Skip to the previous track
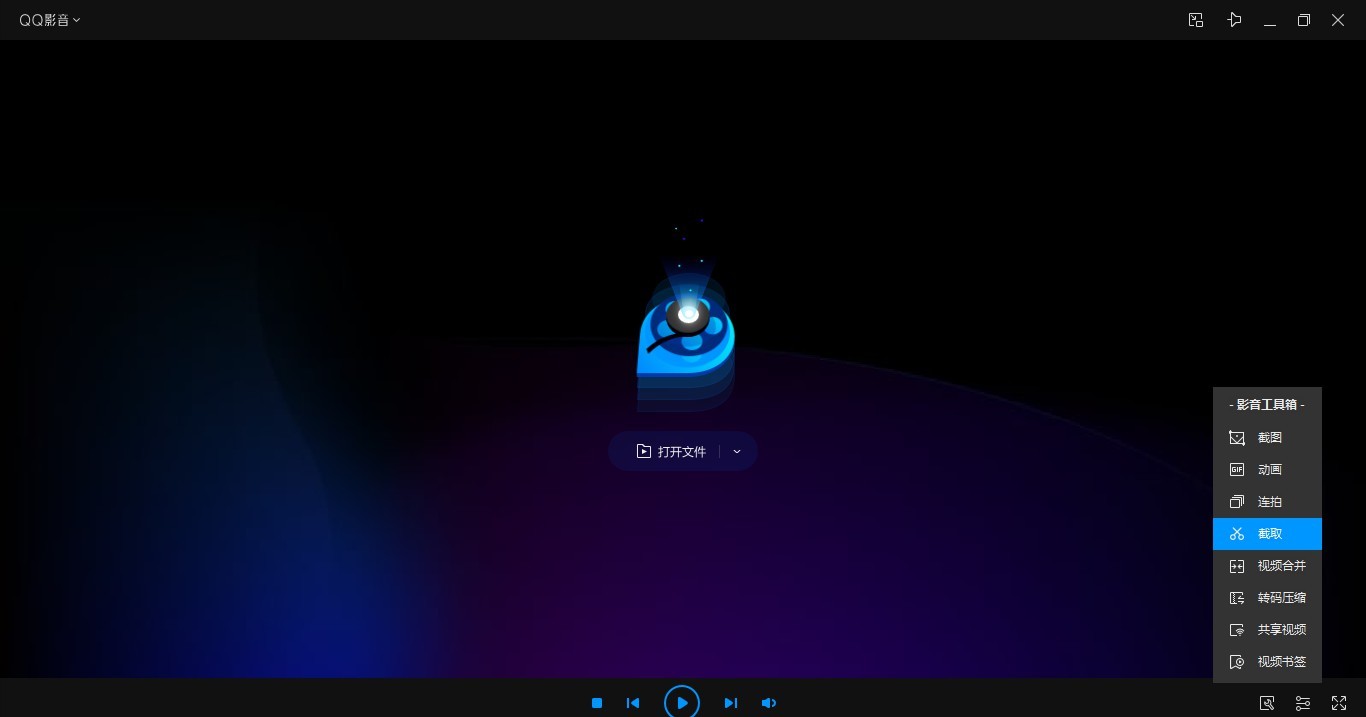1366x717 pixels. pos(633,703)
